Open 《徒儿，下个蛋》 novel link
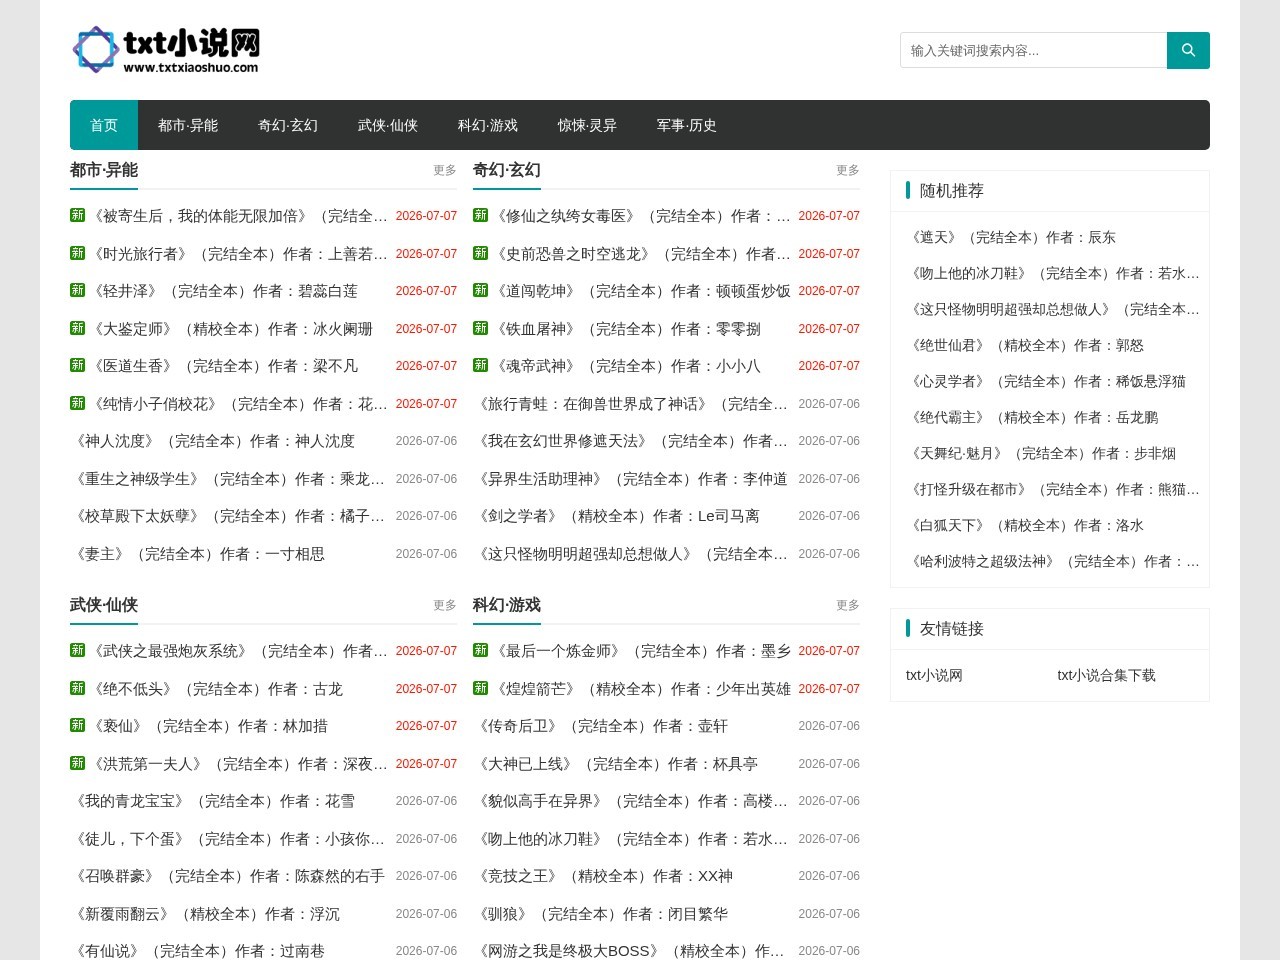 tap(228, 839)
